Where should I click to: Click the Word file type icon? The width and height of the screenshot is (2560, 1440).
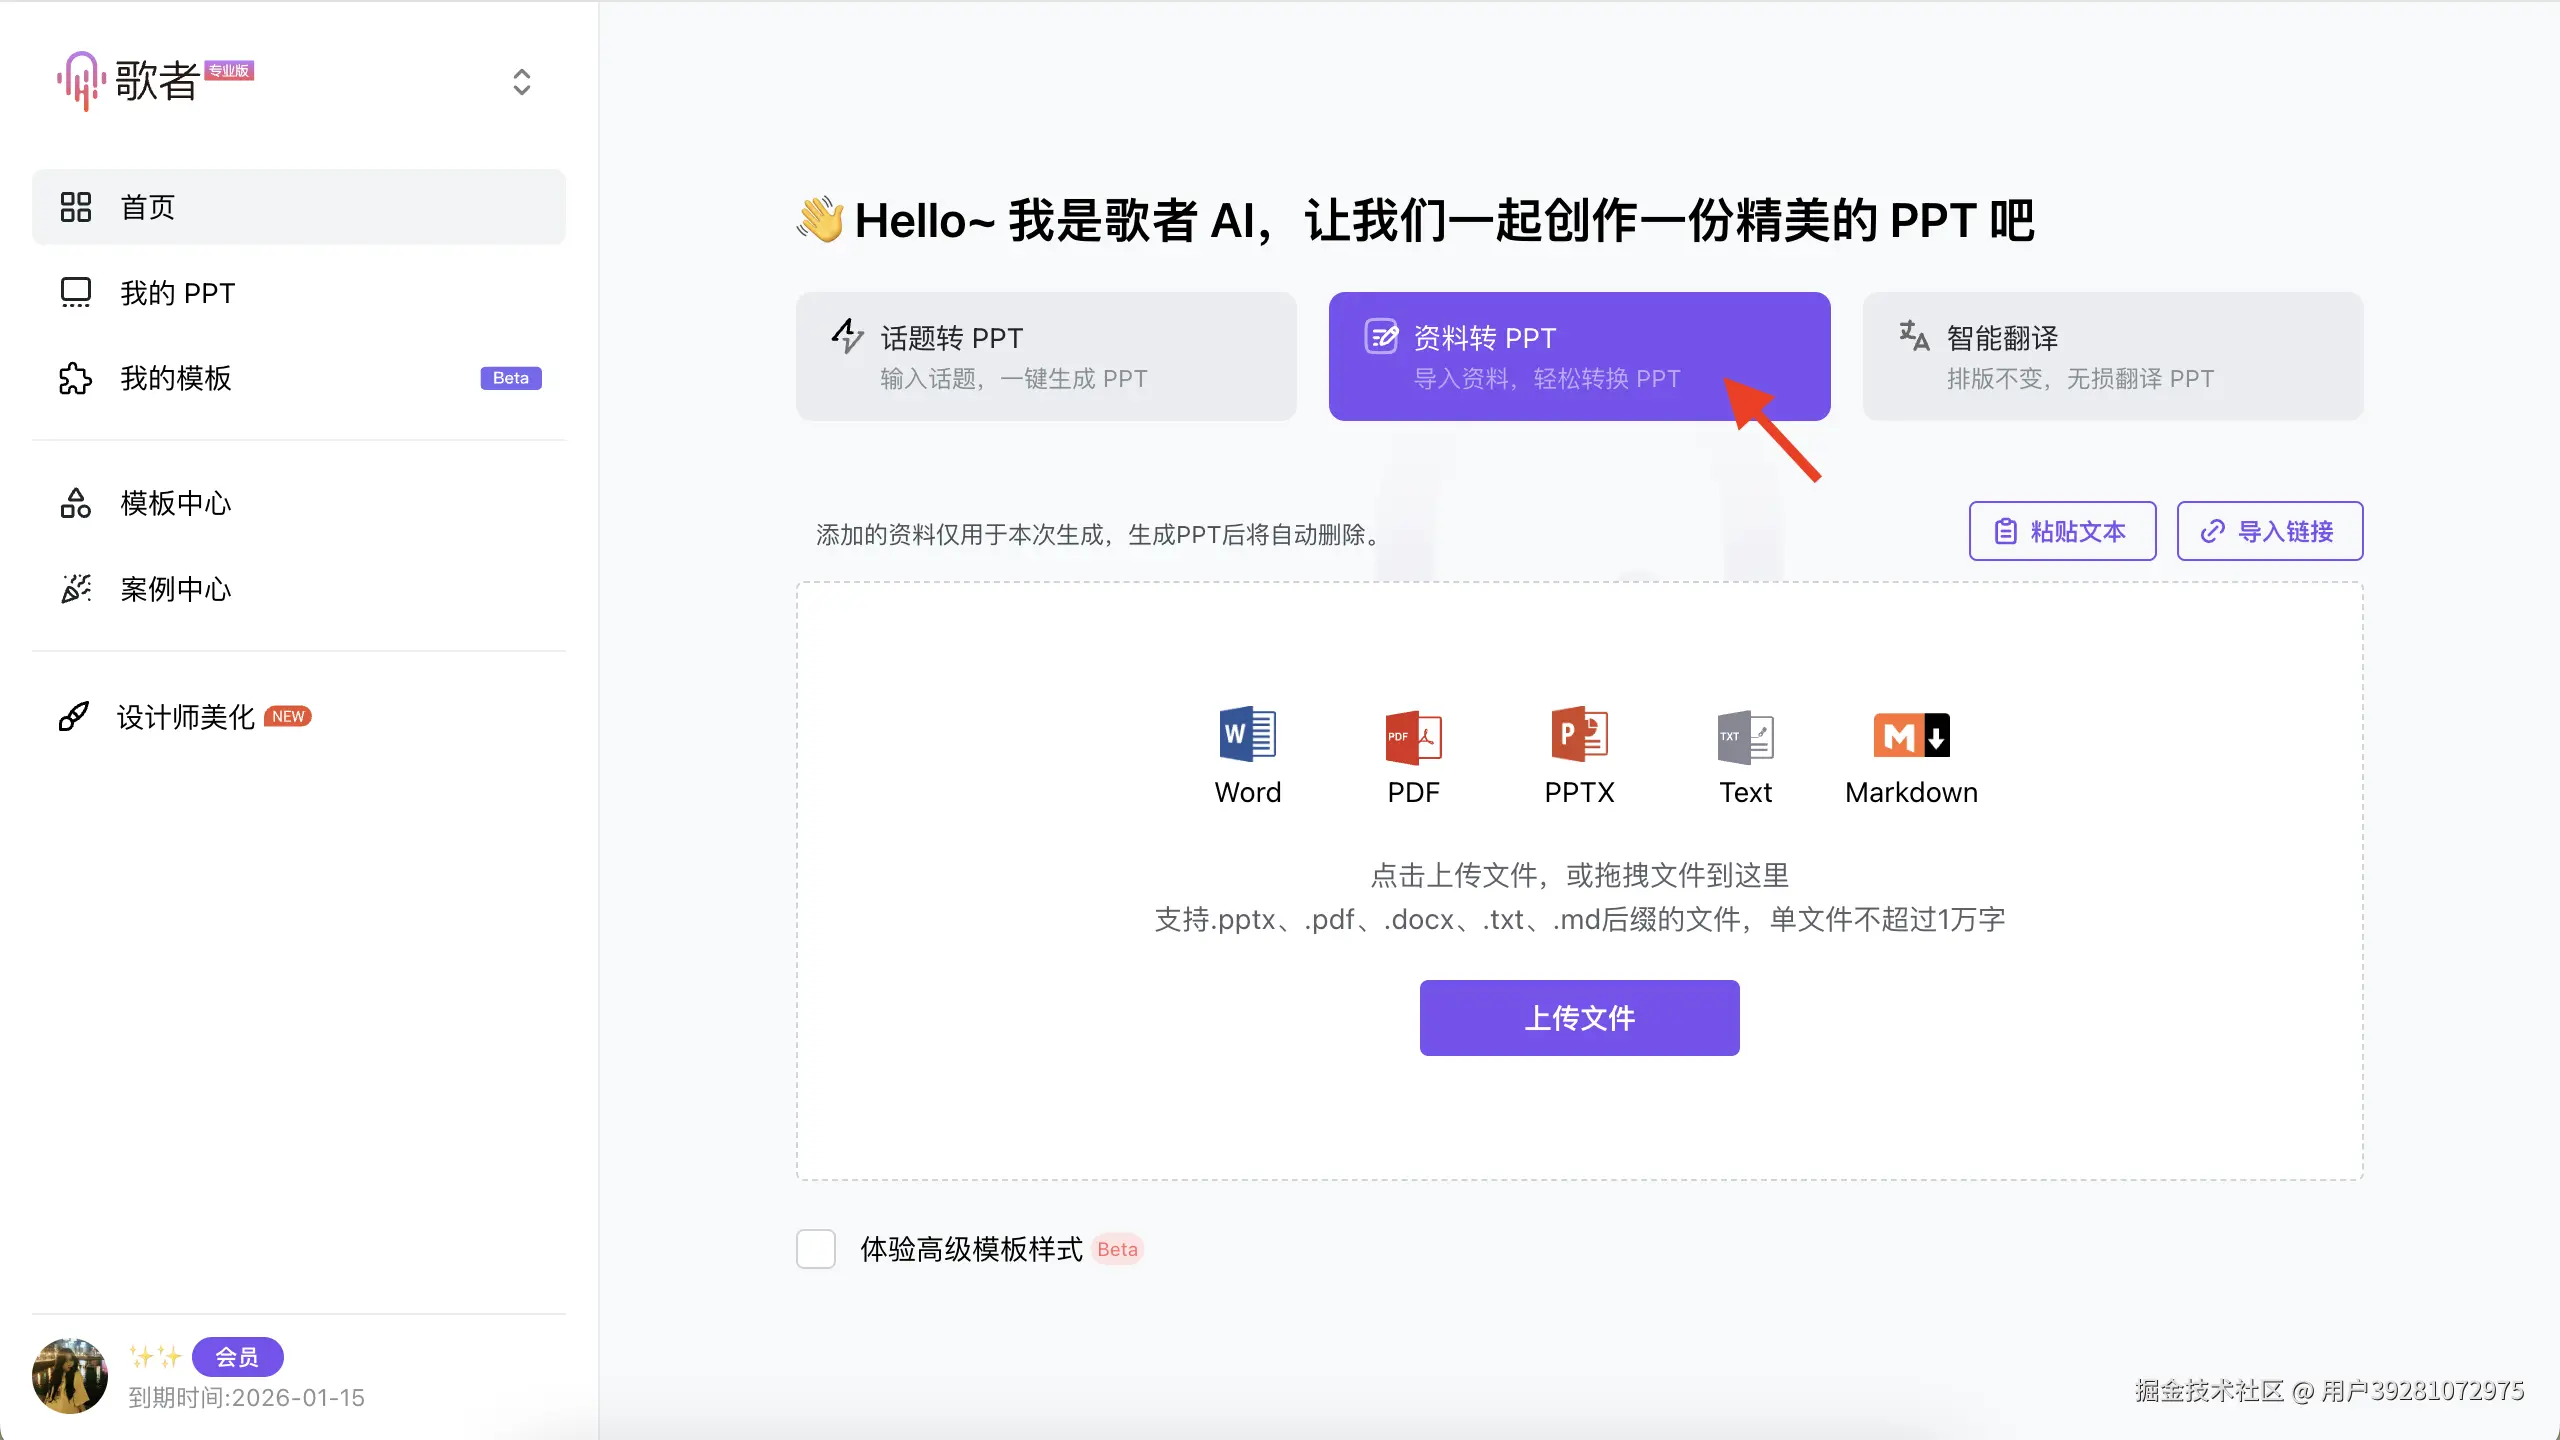1247,735
